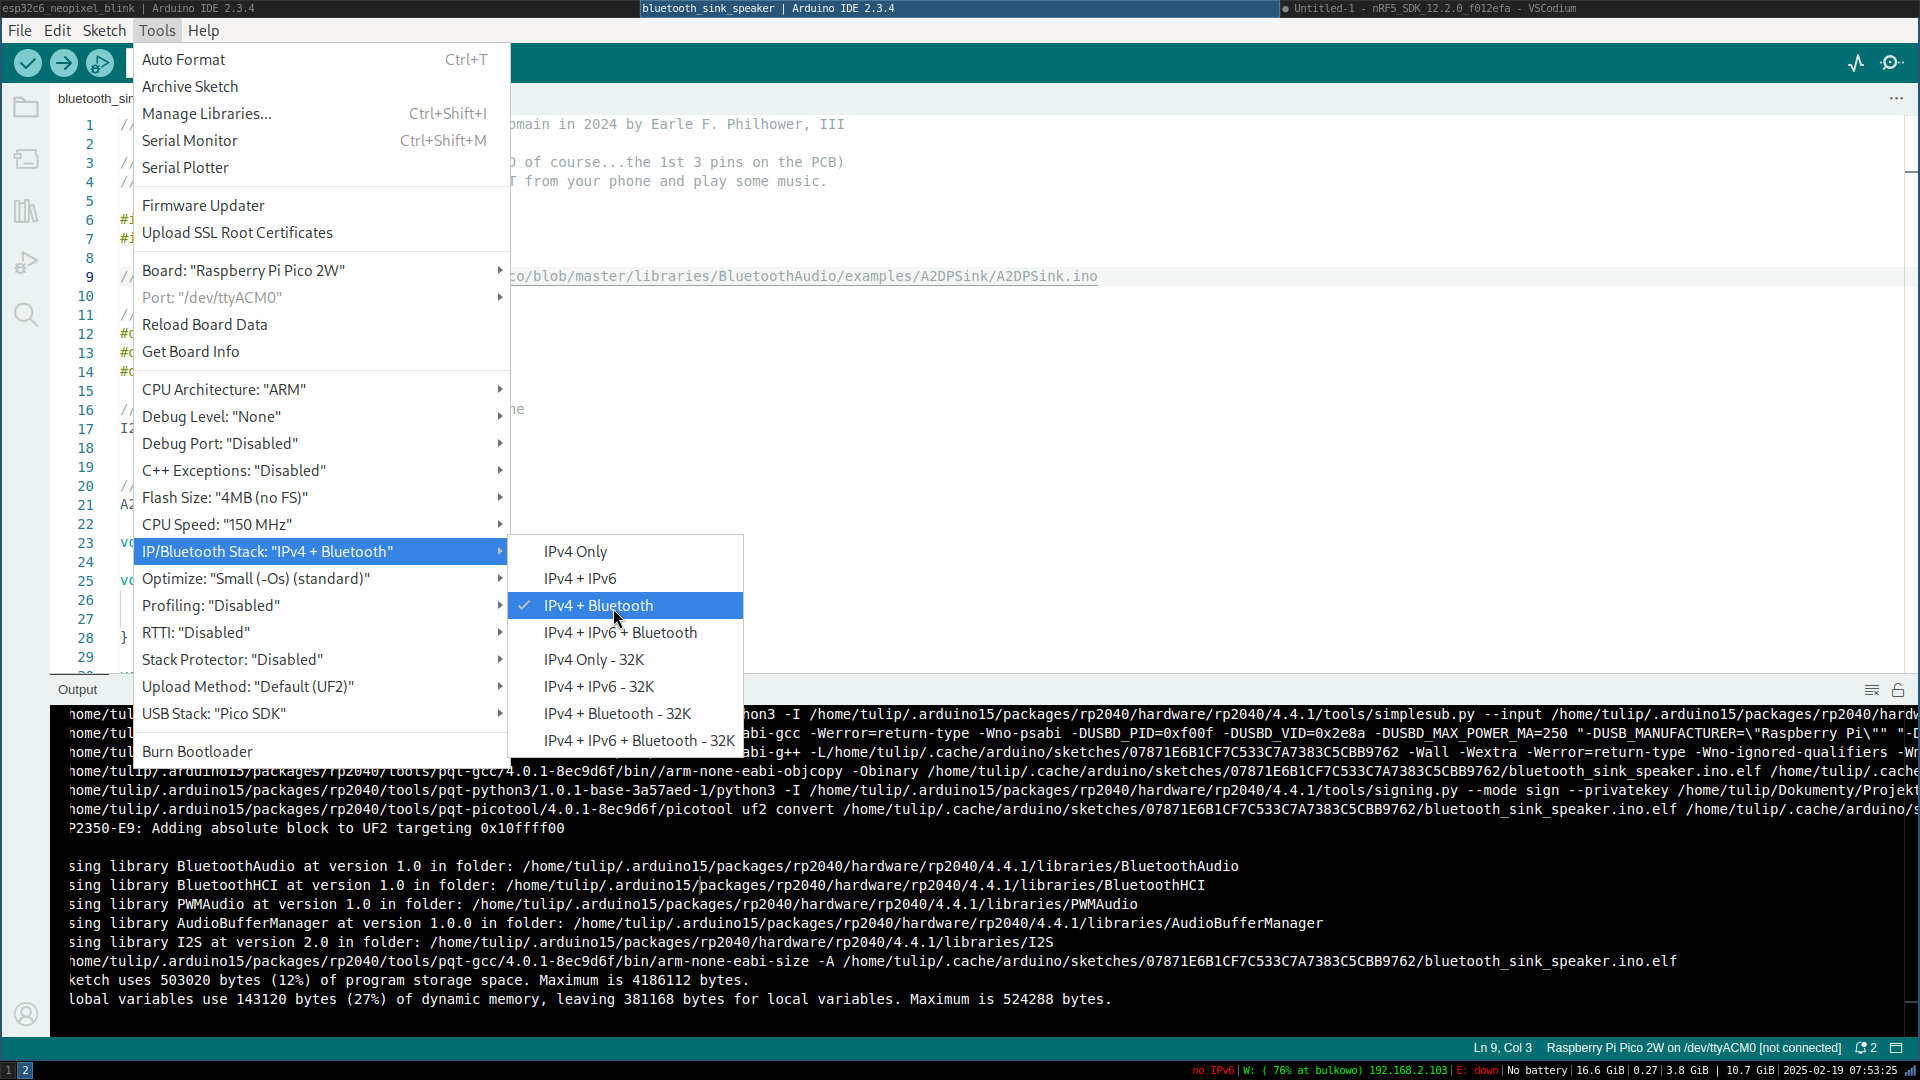Open the Boards Manager sidebar icon
Screen dimensions: 1920x1080
point(26,160)
